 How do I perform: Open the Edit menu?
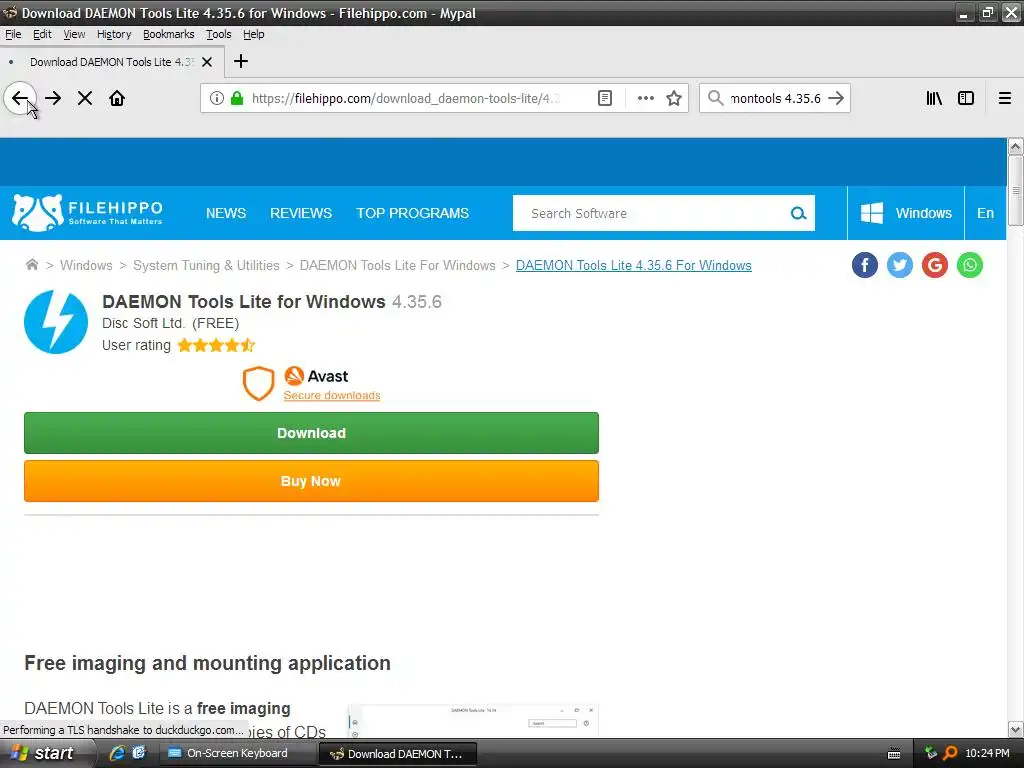coord(42,34)
